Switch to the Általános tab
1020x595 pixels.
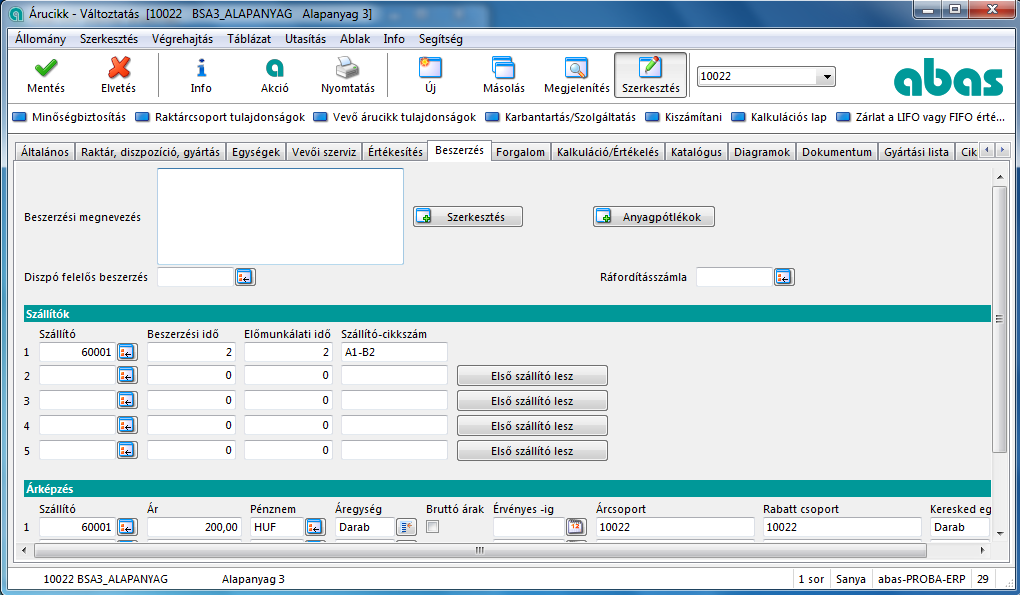click(44, 152)
